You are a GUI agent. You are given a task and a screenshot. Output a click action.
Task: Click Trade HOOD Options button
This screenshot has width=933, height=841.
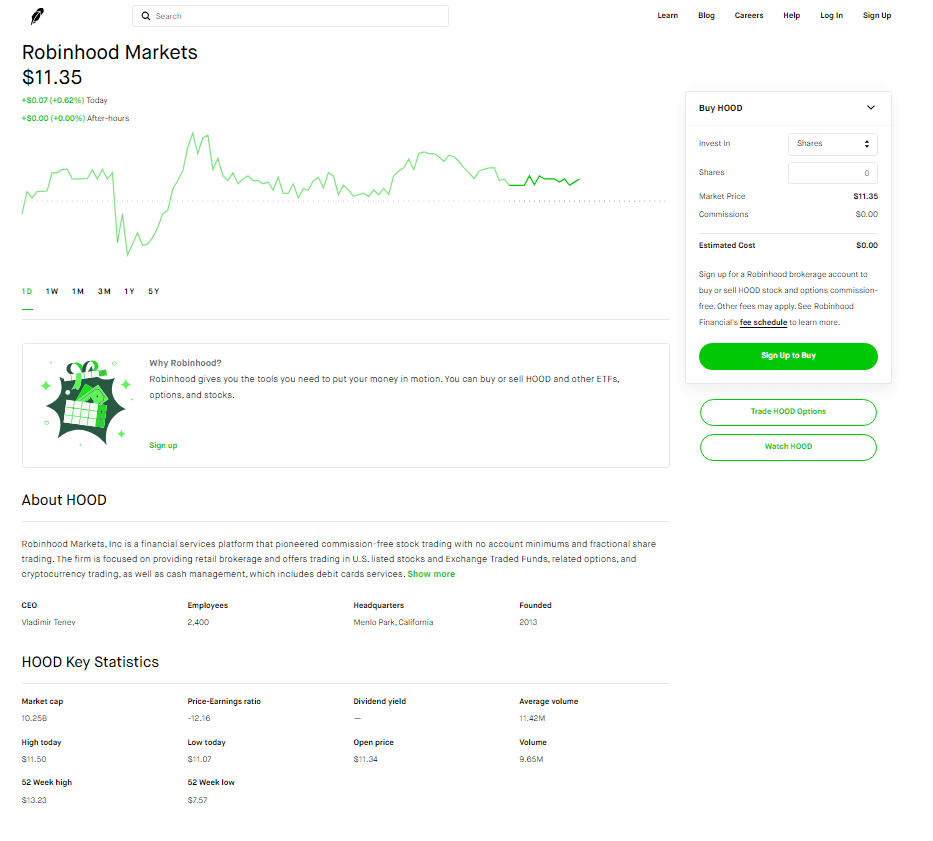[788, 412]
